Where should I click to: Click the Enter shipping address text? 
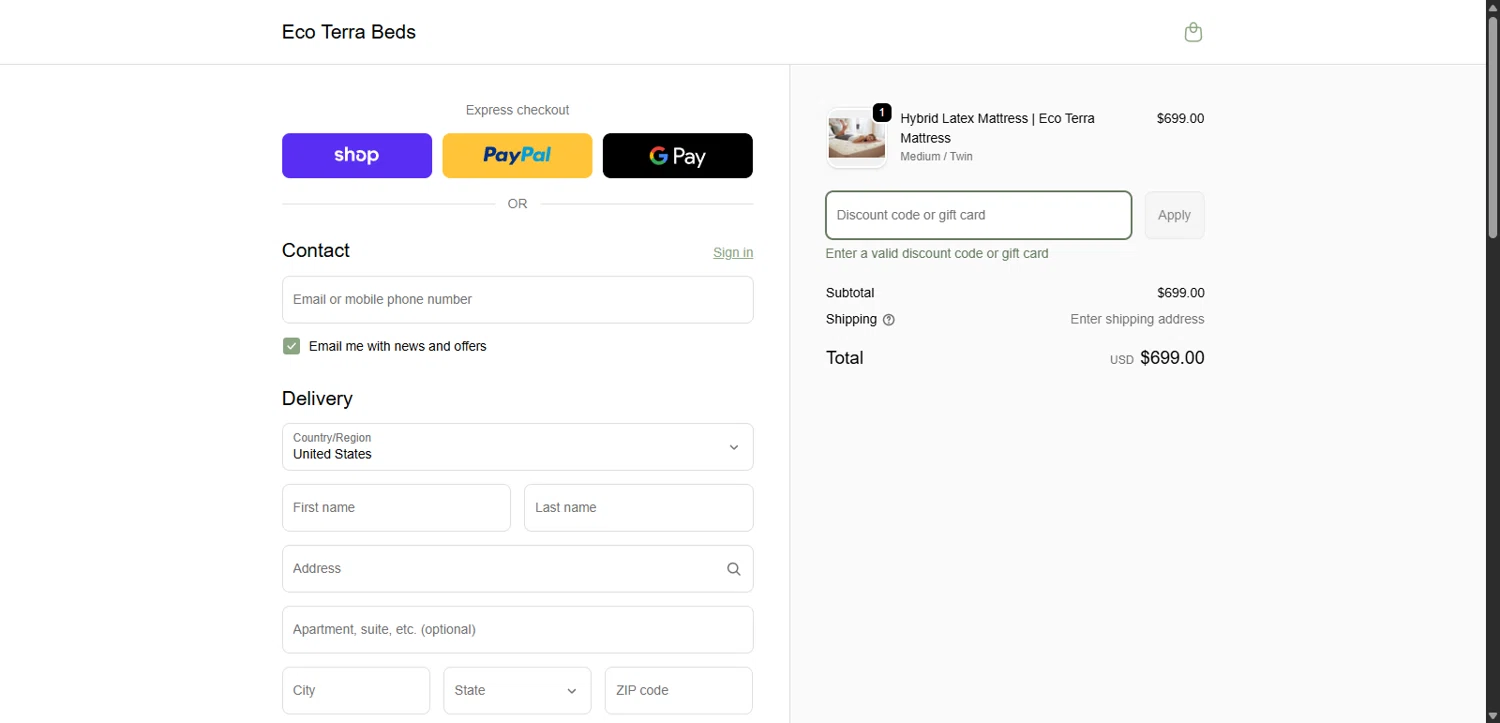pos(1137,320)
